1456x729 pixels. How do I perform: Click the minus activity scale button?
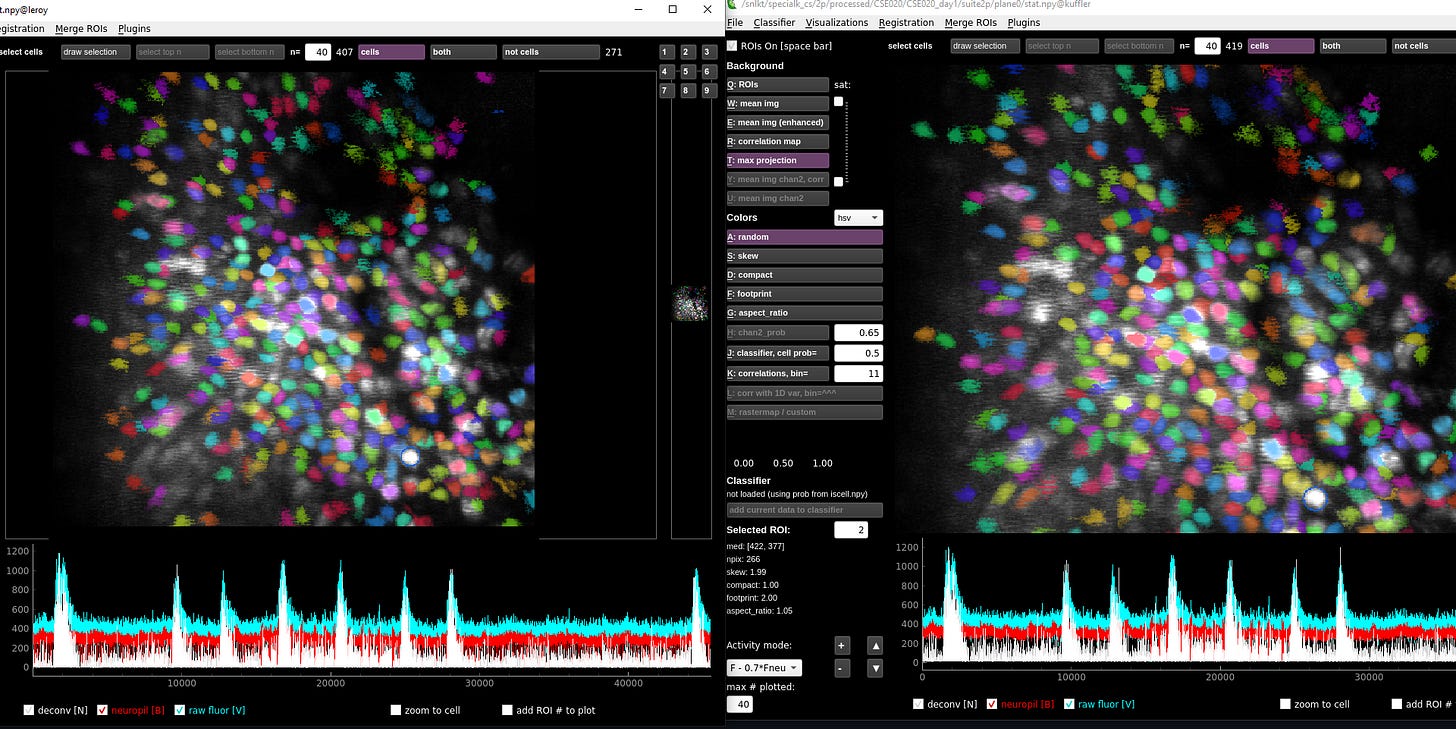point(842,668)
